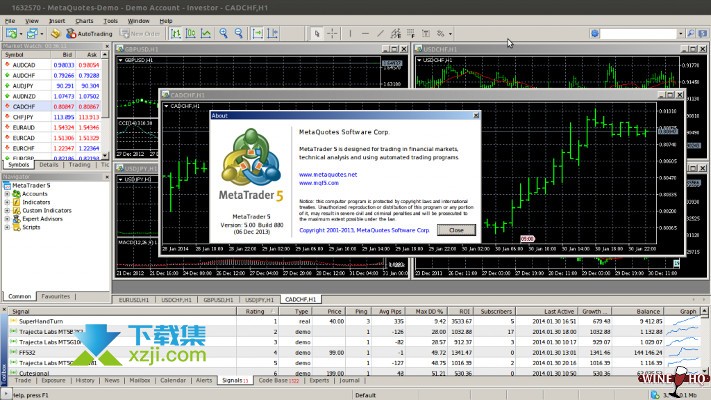Select the crosshair tool
Screen dimensions: 711x400
coord(332,34)
